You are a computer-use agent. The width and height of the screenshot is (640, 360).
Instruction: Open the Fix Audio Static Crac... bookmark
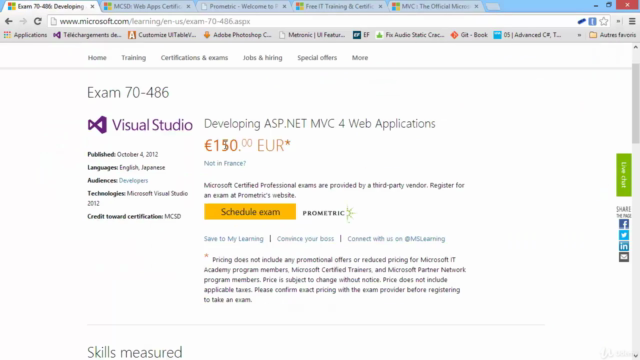[410, 35]
